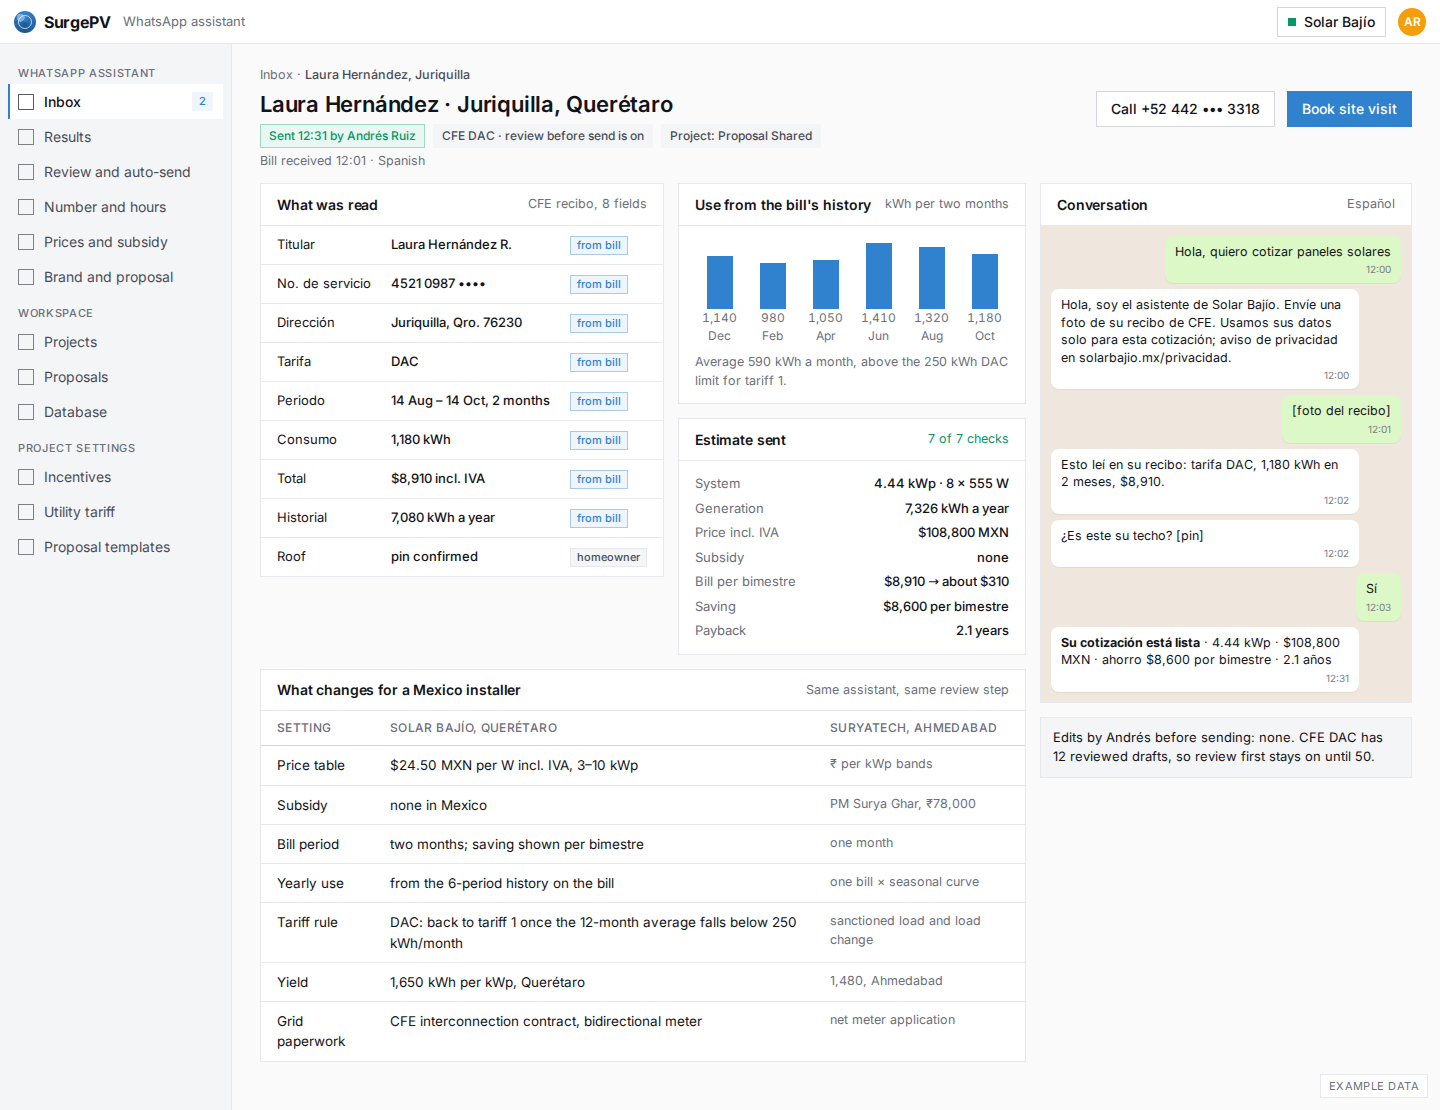This screenshot has height=1110, width=1440.
Task: Open Proposal templates settings
Action: 115,547
